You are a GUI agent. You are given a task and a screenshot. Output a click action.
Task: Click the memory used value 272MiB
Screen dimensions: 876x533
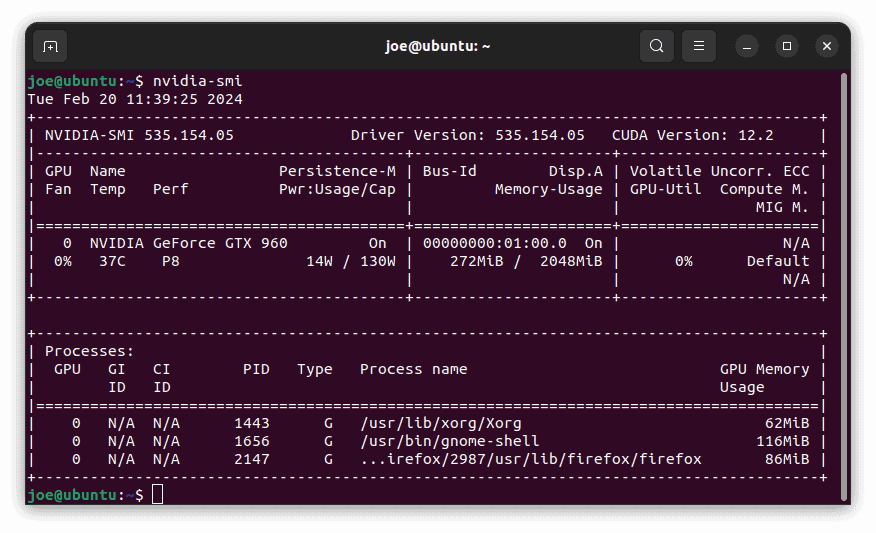point(477,261)
